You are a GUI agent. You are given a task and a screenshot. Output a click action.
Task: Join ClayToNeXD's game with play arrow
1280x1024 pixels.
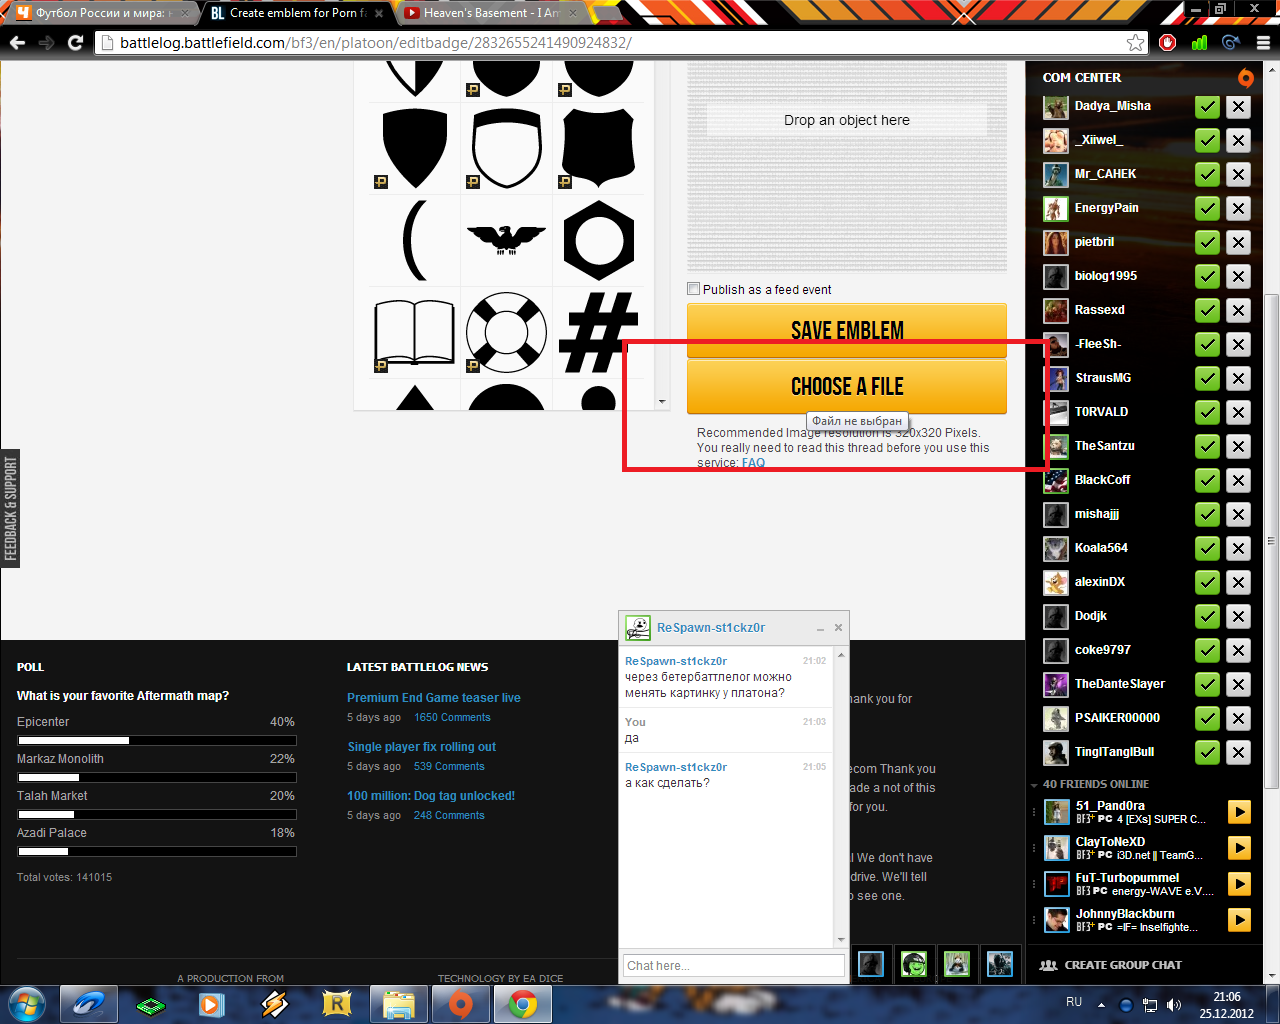tap(1239, 848)
